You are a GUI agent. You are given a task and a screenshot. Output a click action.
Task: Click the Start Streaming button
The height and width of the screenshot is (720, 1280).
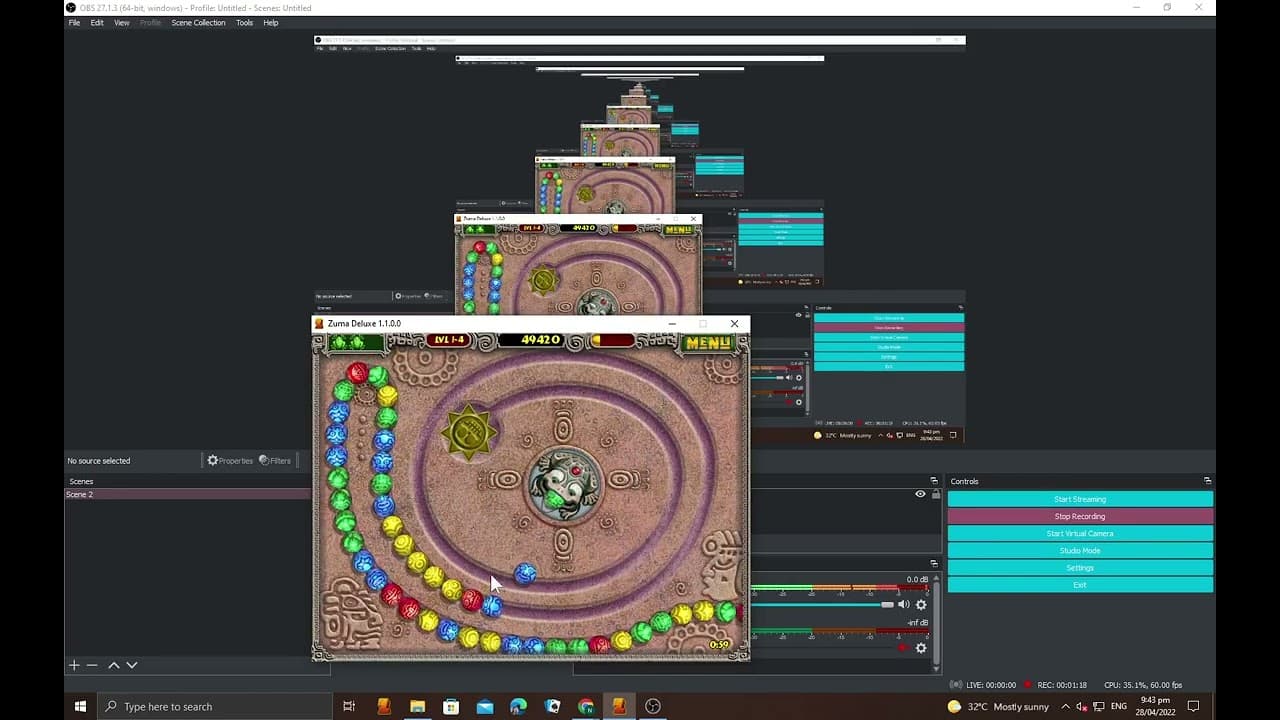(1080, 499)
